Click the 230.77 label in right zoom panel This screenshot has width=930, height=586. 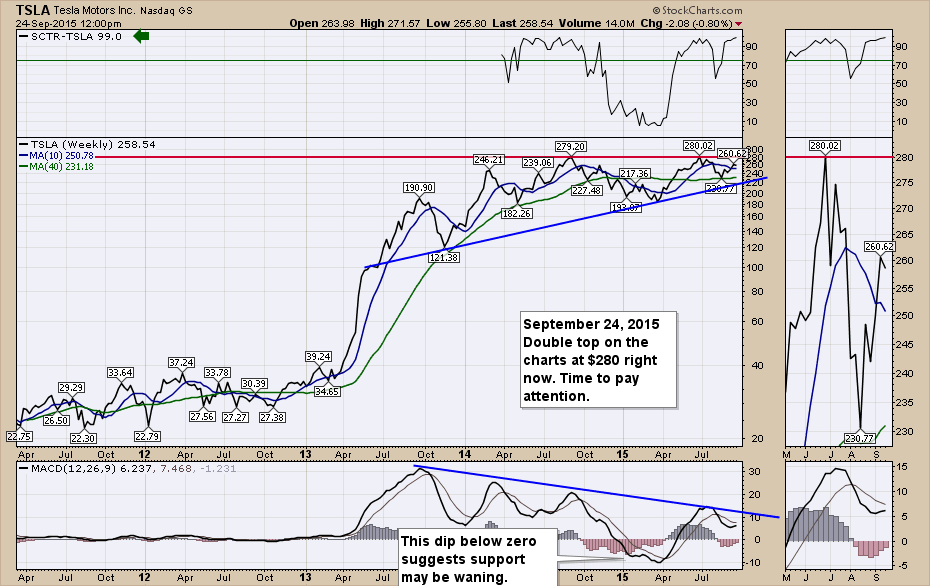click(x=859, y=438)
